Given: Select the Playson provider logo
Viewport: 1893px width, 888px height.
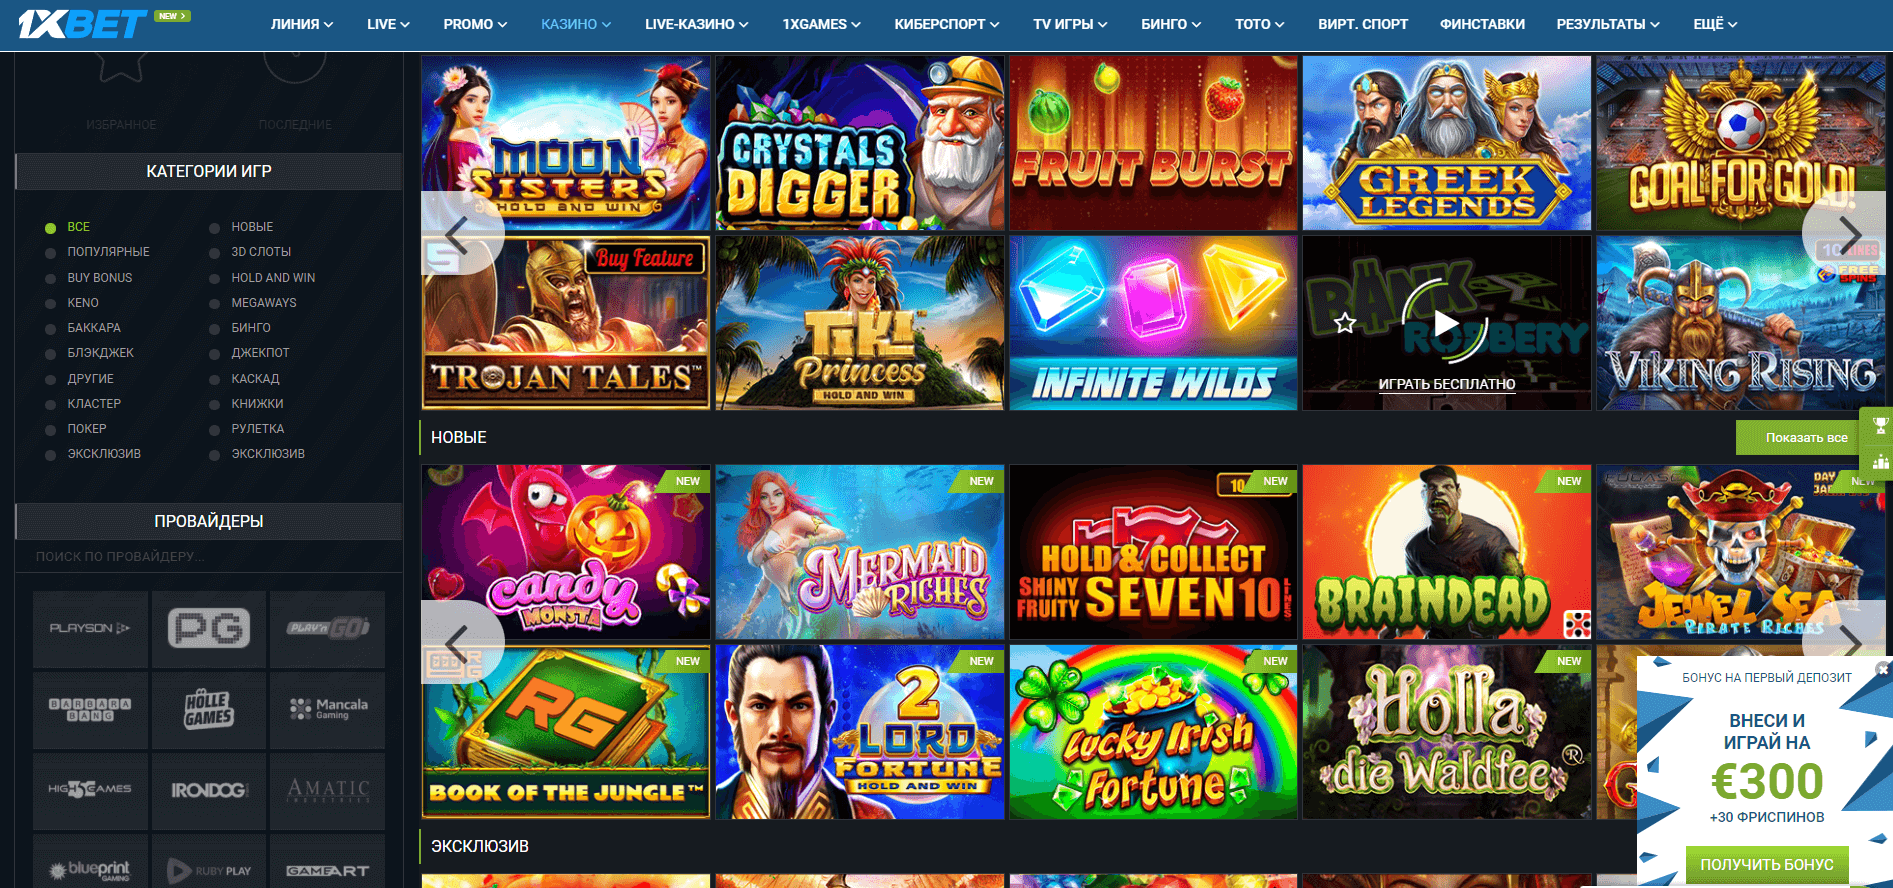Looking at the screenshot, I should [x=90, y=629].
